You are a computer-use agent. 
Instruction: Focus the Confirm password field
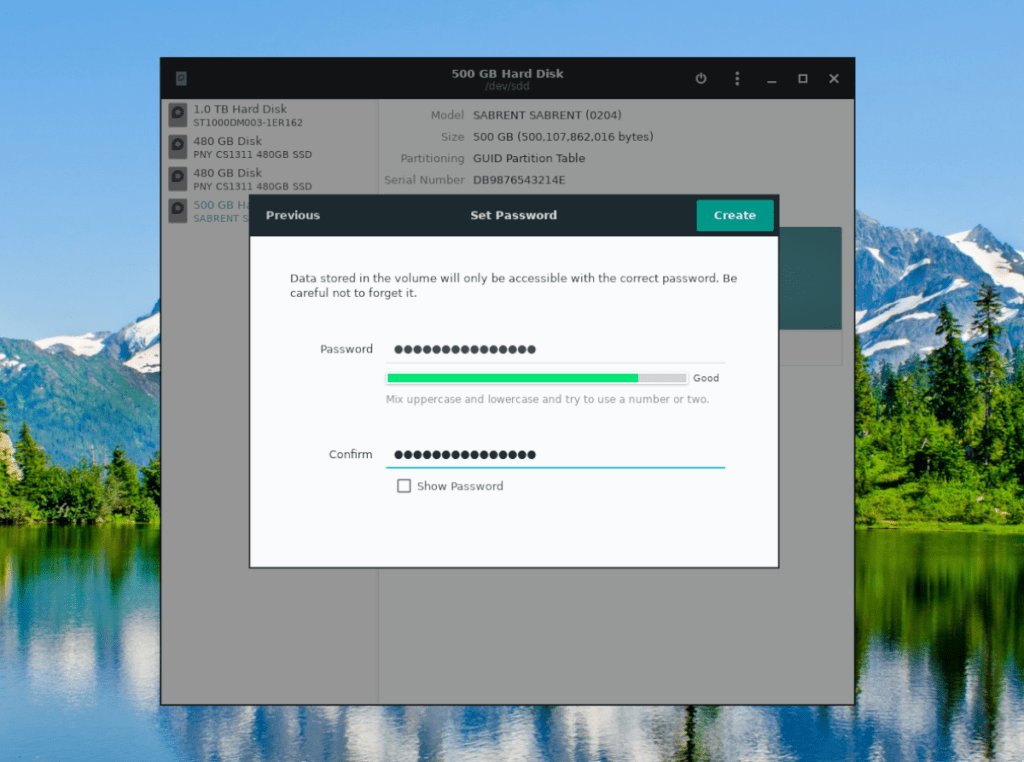[x=555, y=454]
